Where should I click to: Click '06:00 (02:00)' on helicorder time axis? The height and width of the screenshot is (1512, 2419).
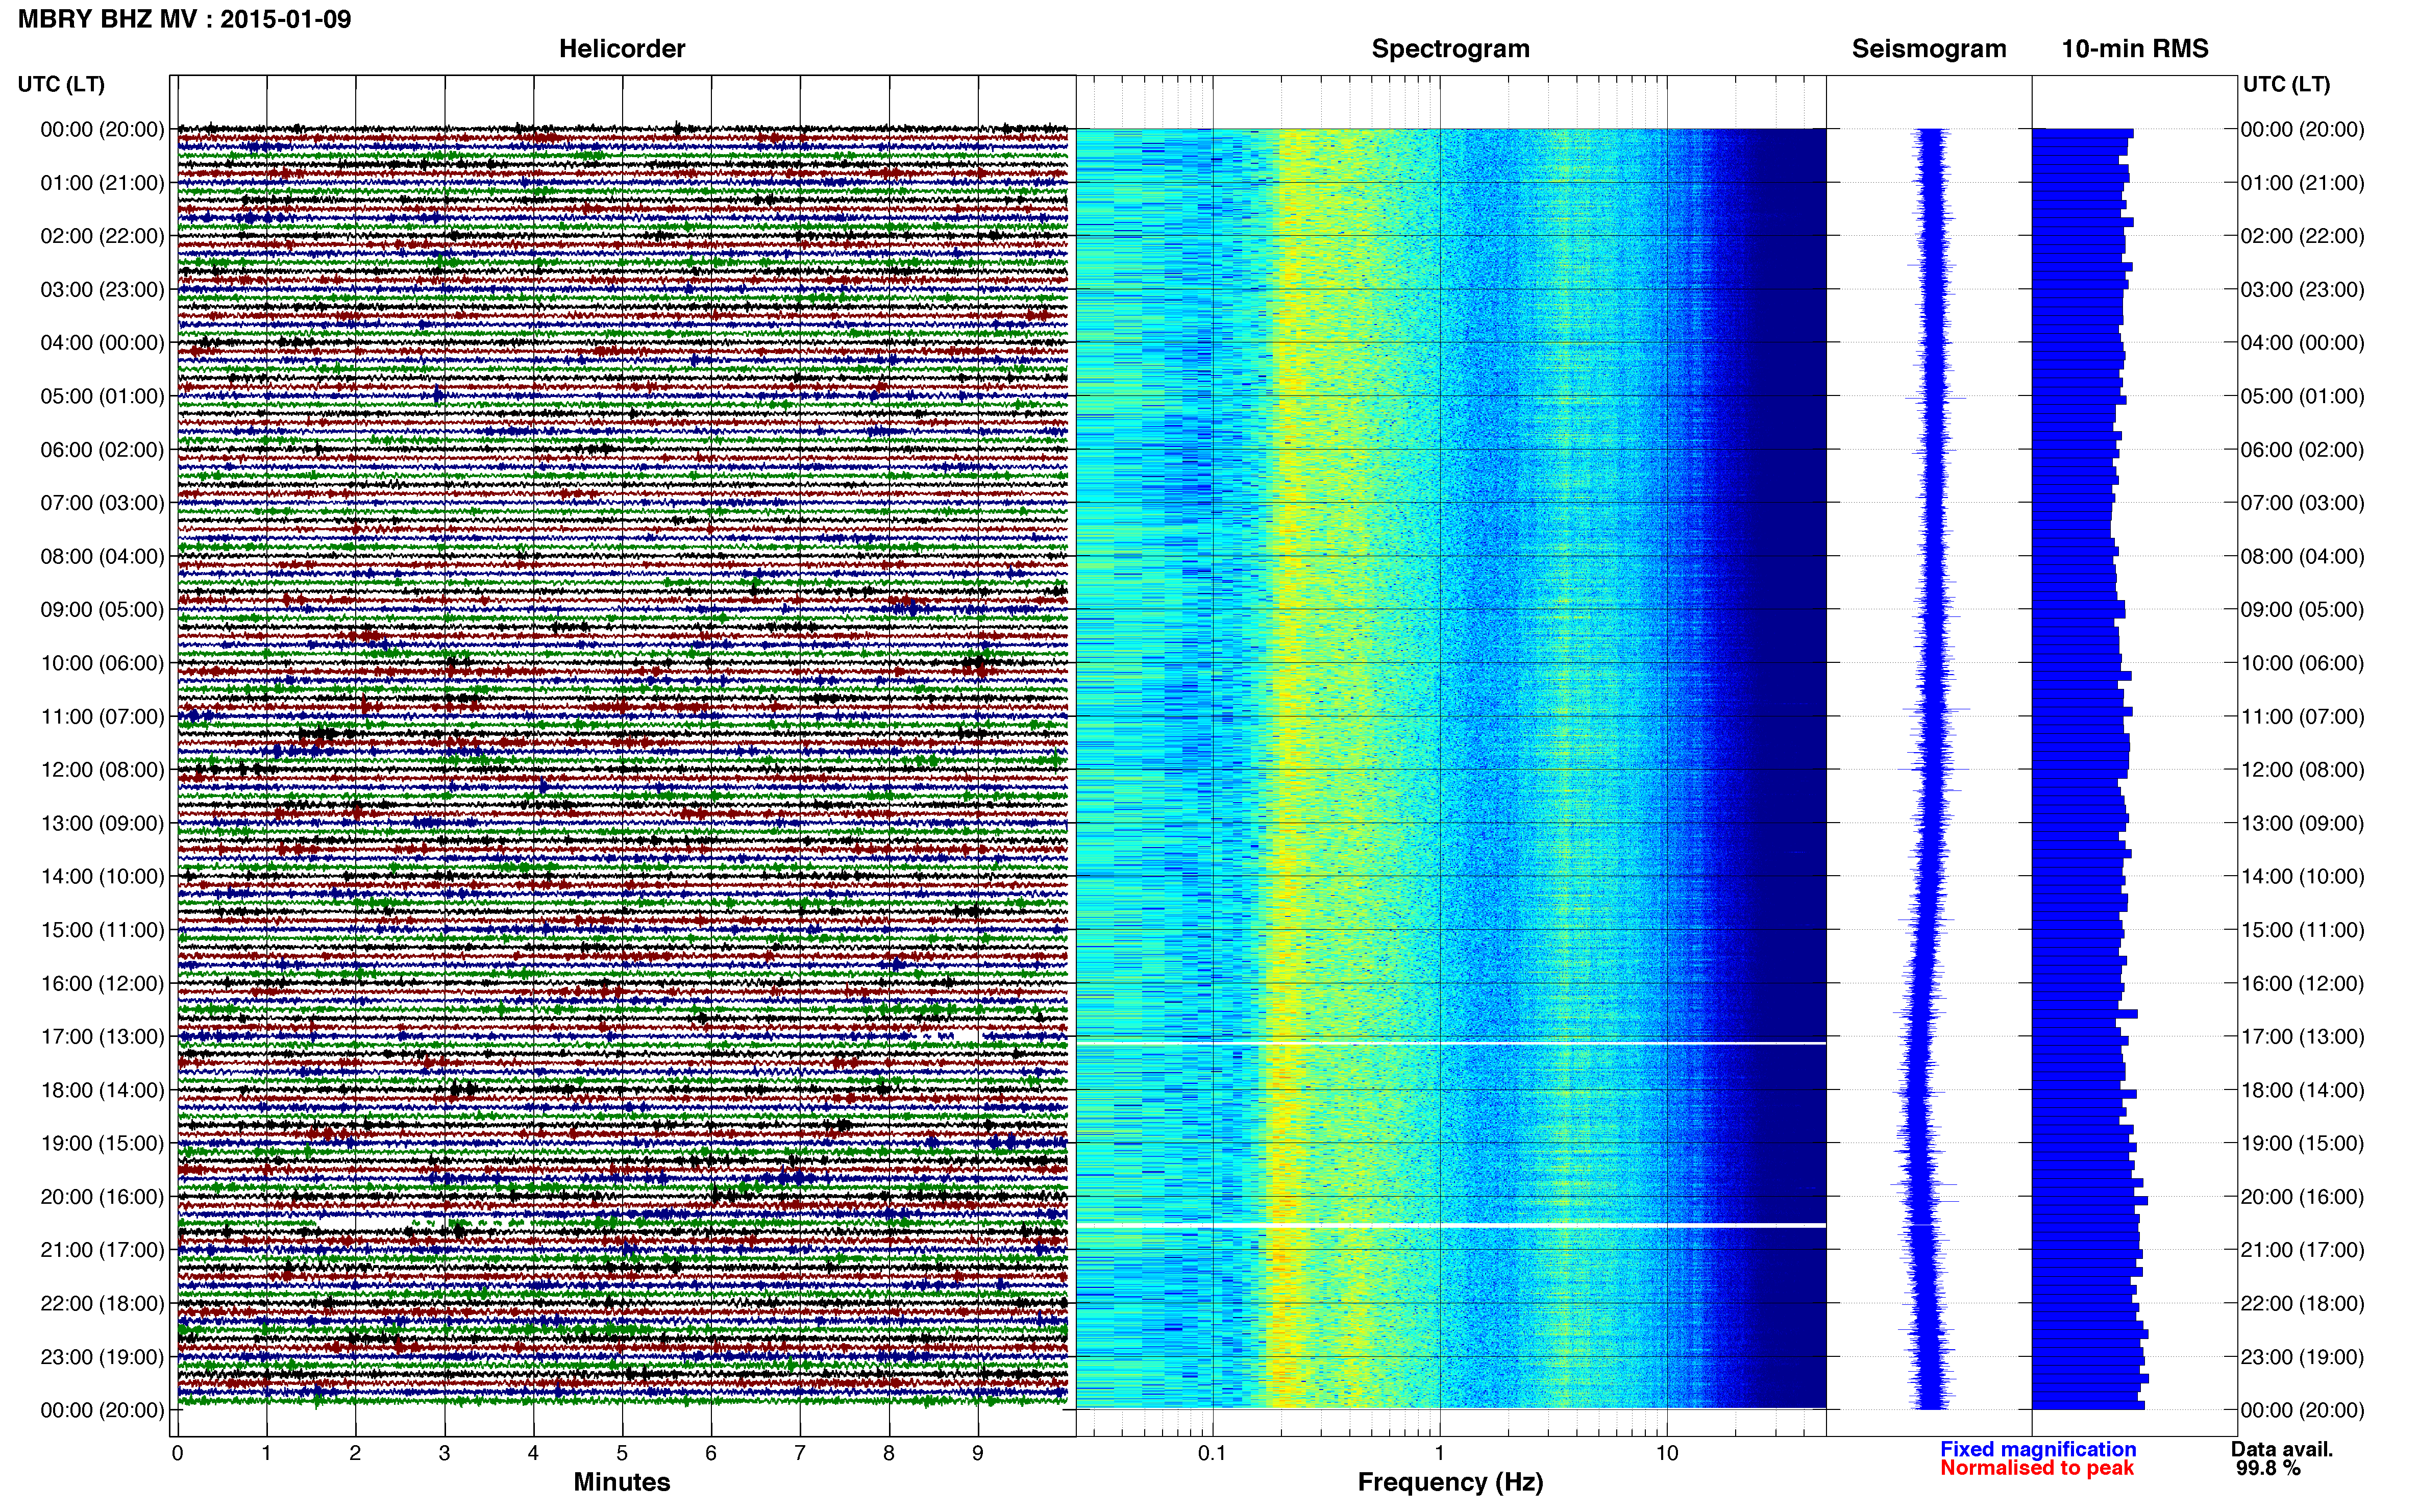coord(102,450)
